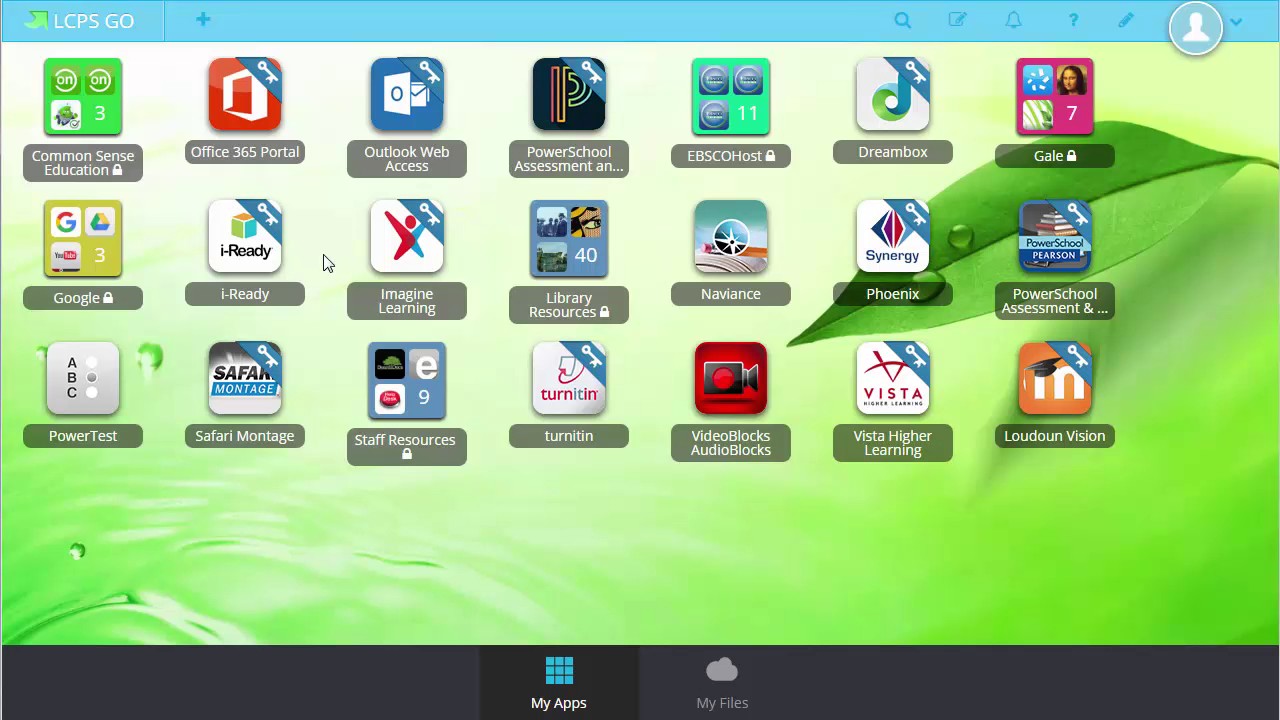1280x720 pixels.
Task: Click the PowerTest label
Action: [x=83, y=436]
